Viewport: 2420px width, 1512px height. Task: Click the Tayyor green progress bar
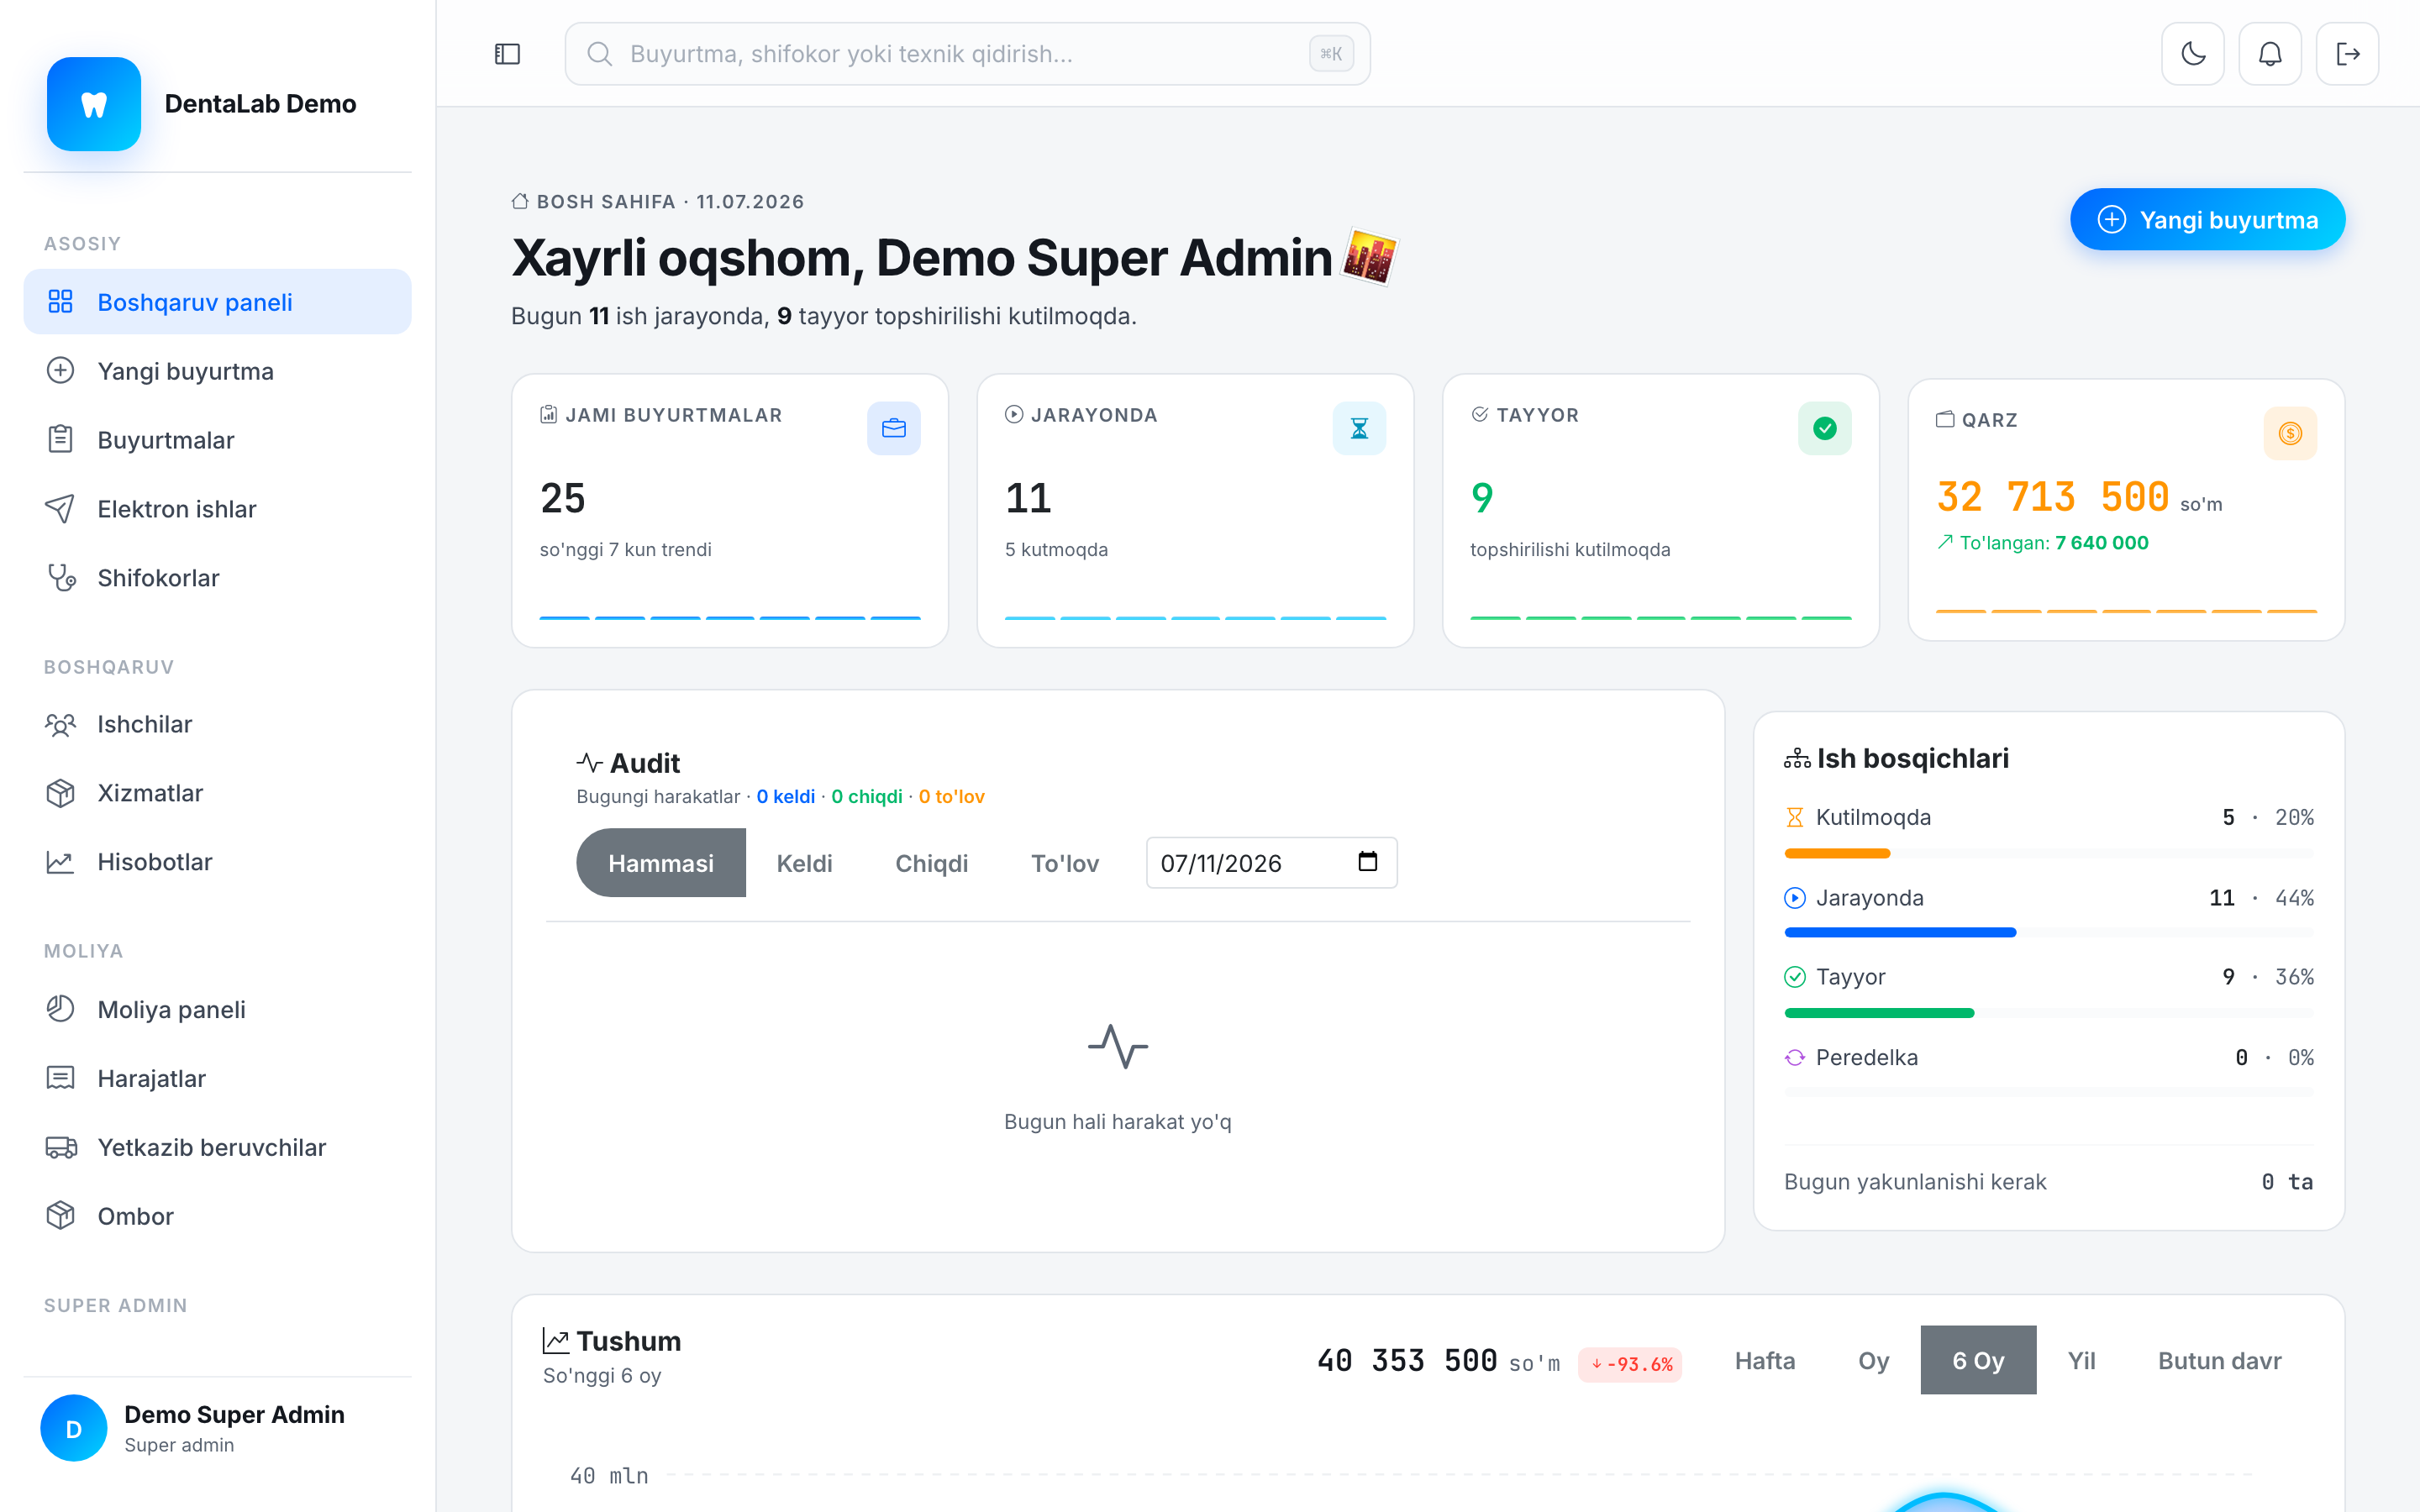click(x=1879, y=1013)
